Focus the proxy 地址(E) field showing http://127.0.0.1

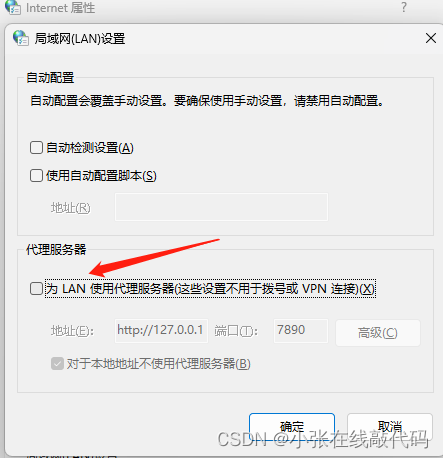pyautogui.click(x=161, y=331)
